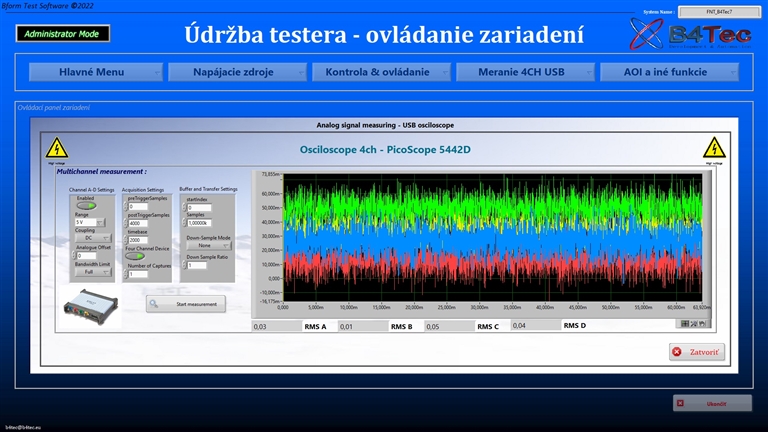The height and width of the screenshot is (432, 768).
Task: Open Hlavné Menu
Action: point(96,72)
